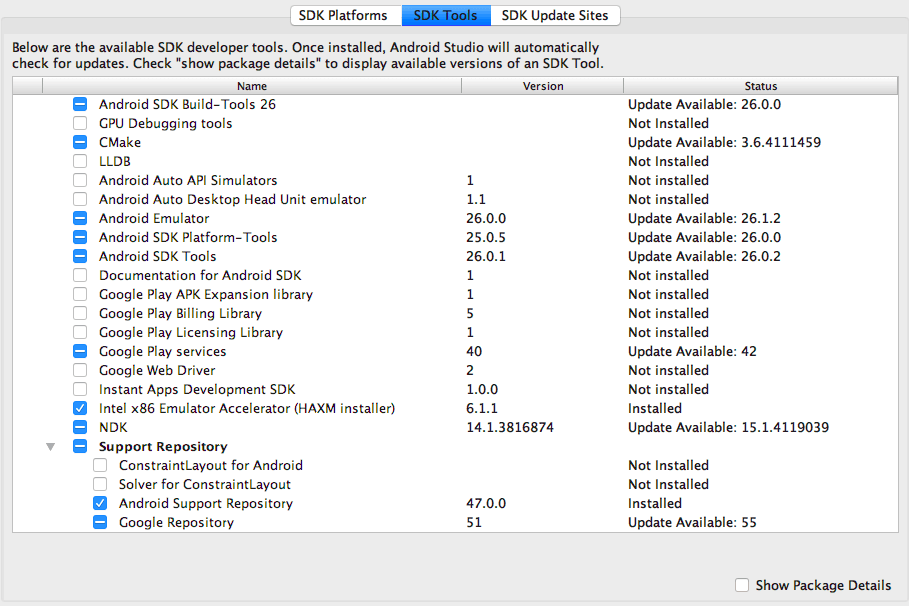
Task: Toggle the CMake package checkbox
Action: click(x=80, y=142)
